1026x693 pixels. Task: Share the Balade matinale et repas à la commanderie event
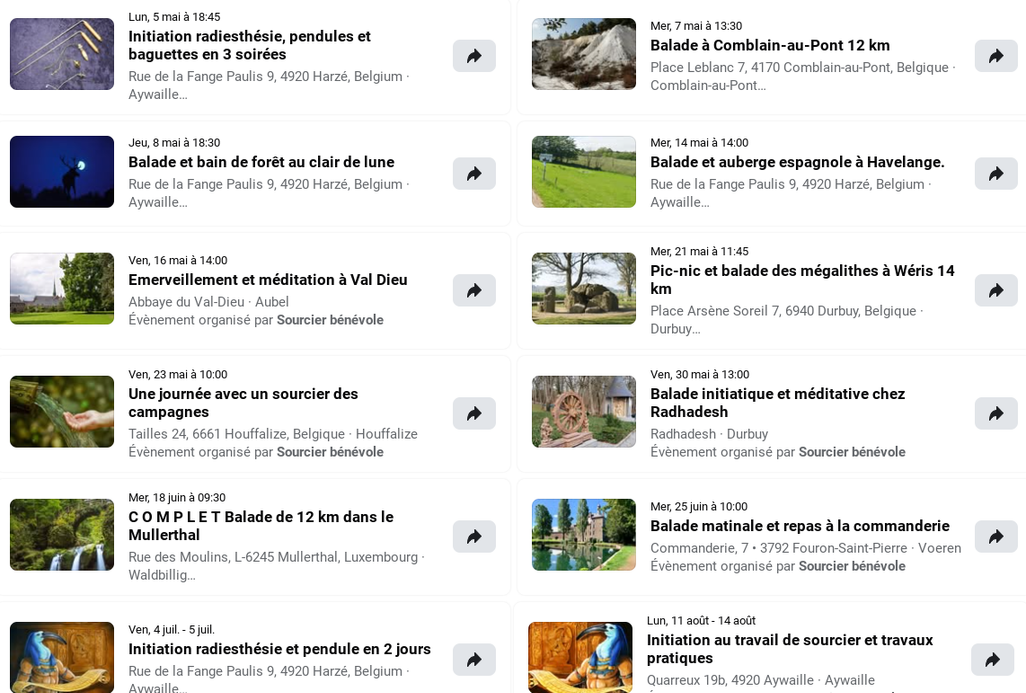(996, 536)
